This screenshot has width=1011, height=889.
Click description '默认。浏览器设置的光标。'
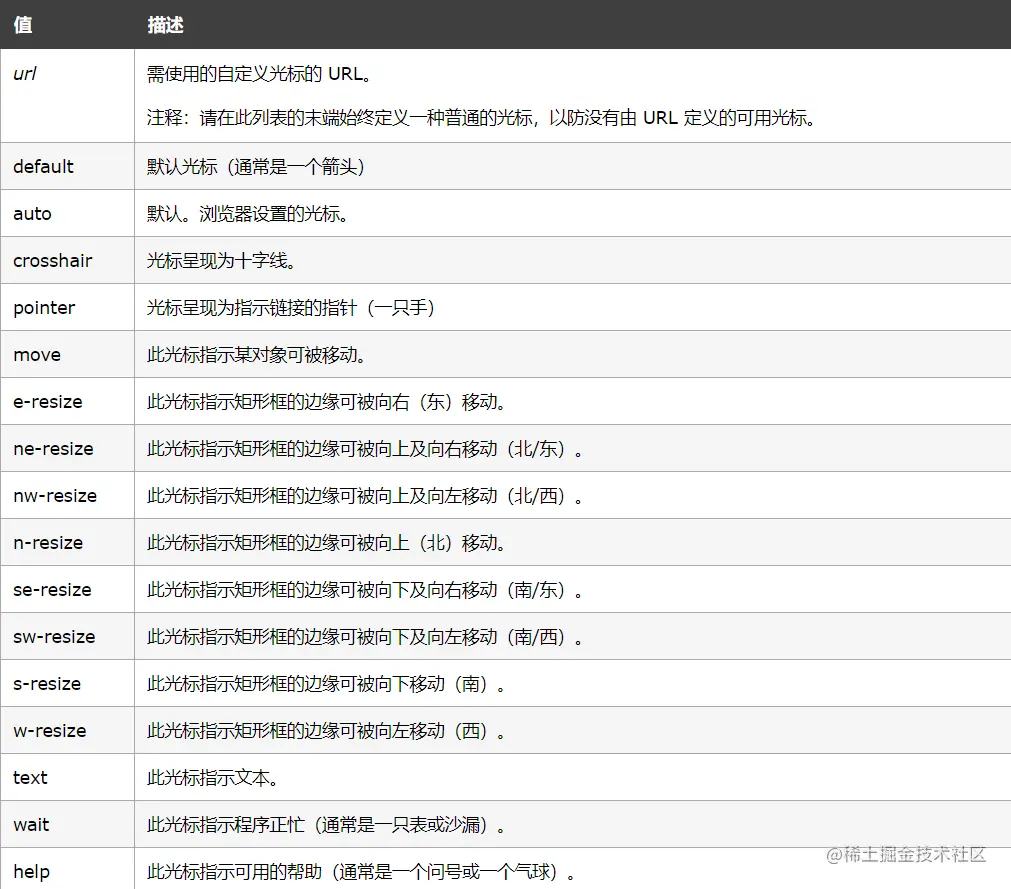[x=248, y=214]
